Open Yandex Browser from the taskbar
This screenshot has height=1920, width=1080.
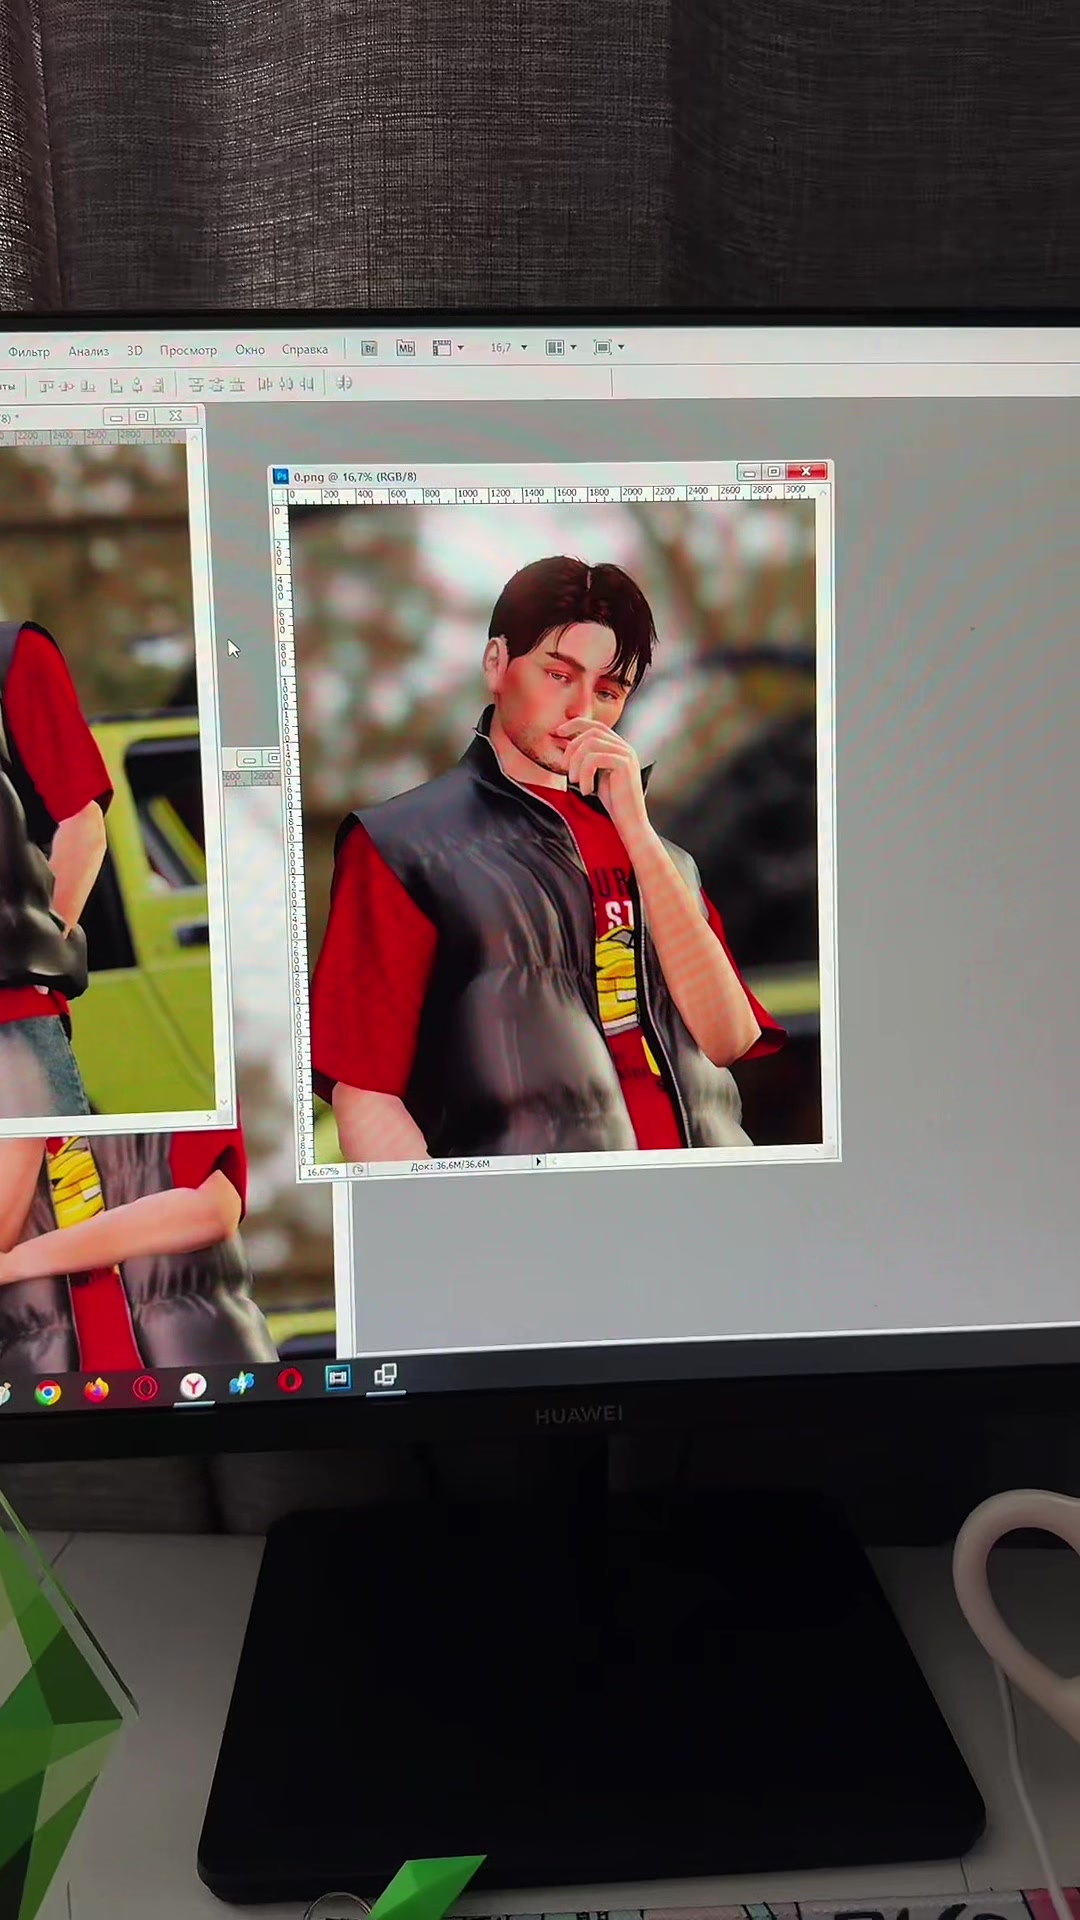click(x=193, y=1385)
